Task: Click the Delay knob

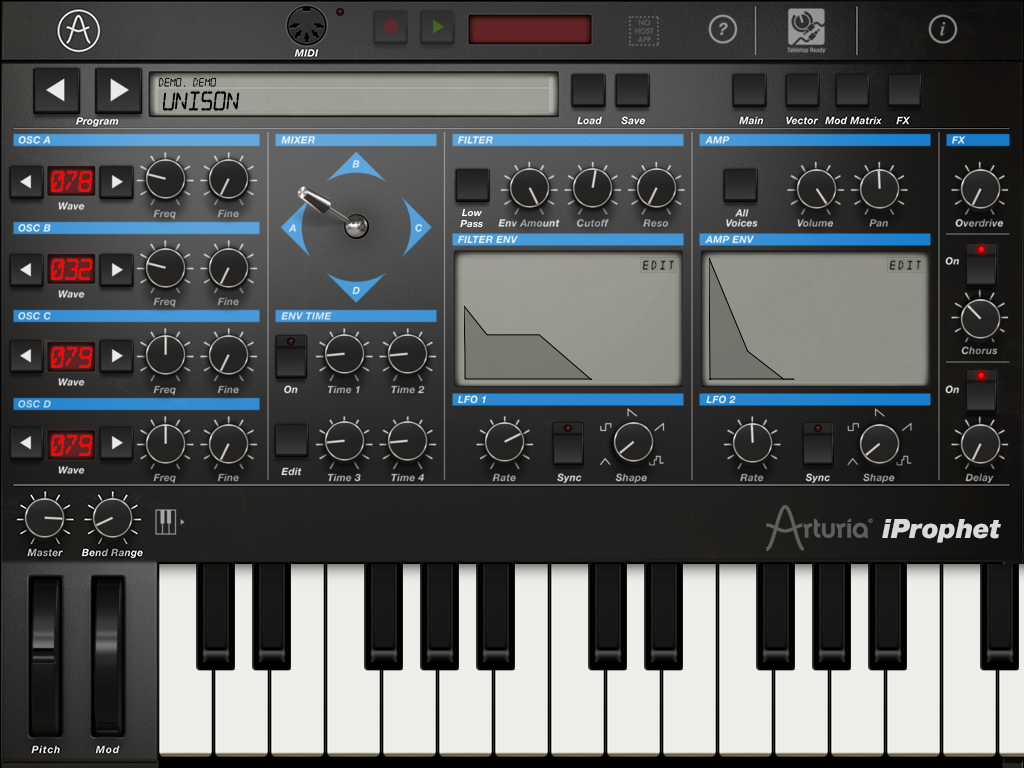Action: point(980,444)
